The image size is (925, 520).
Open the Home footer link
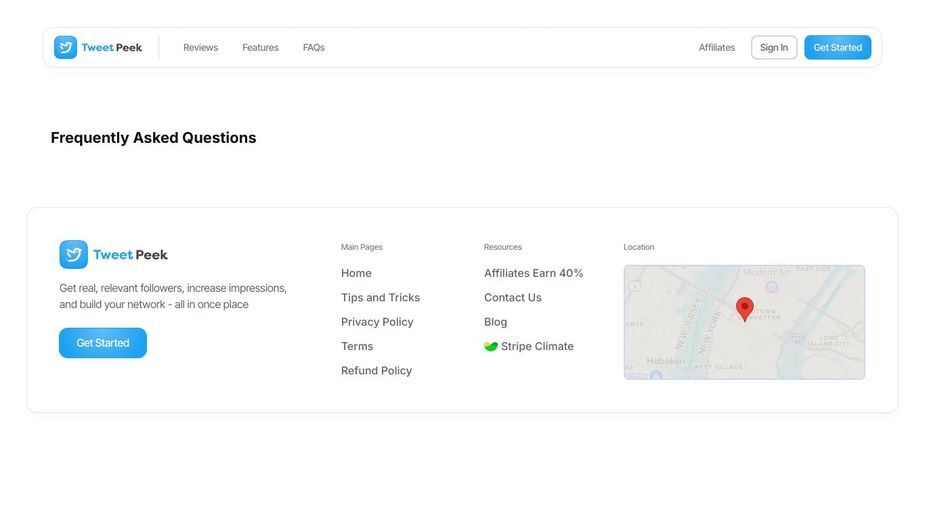click(356, 273)
